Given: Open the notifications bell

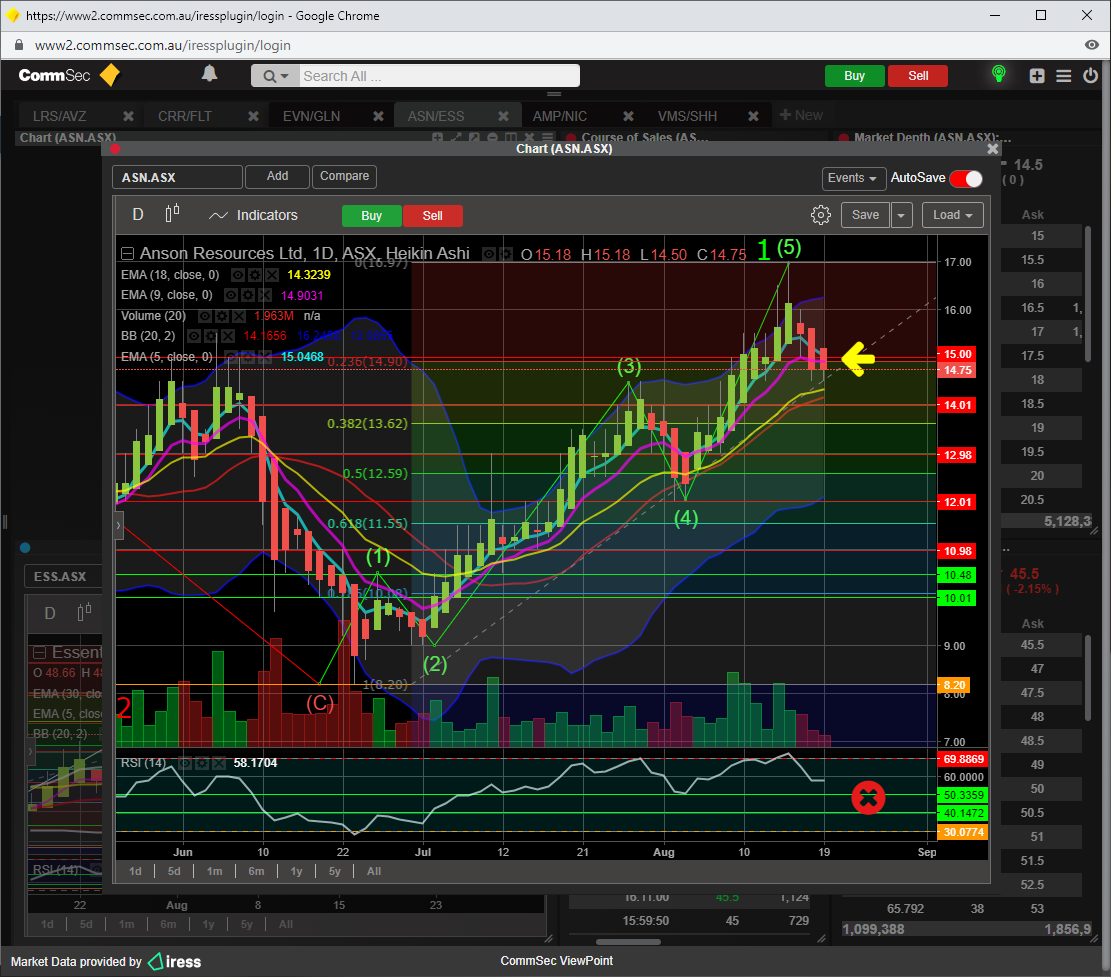Looking at the screenshot, I should pos(209,74).
